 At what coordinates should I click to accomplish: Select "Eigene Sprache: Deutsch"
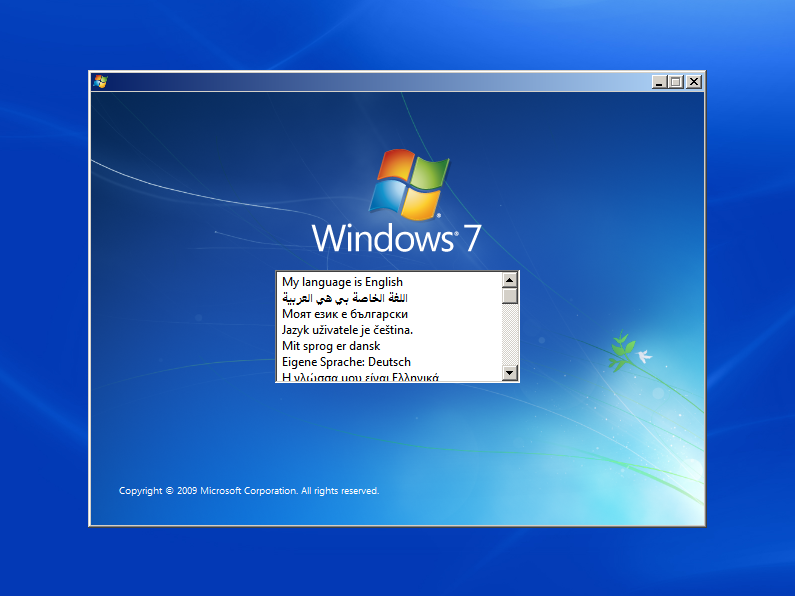tap(389, 362)
